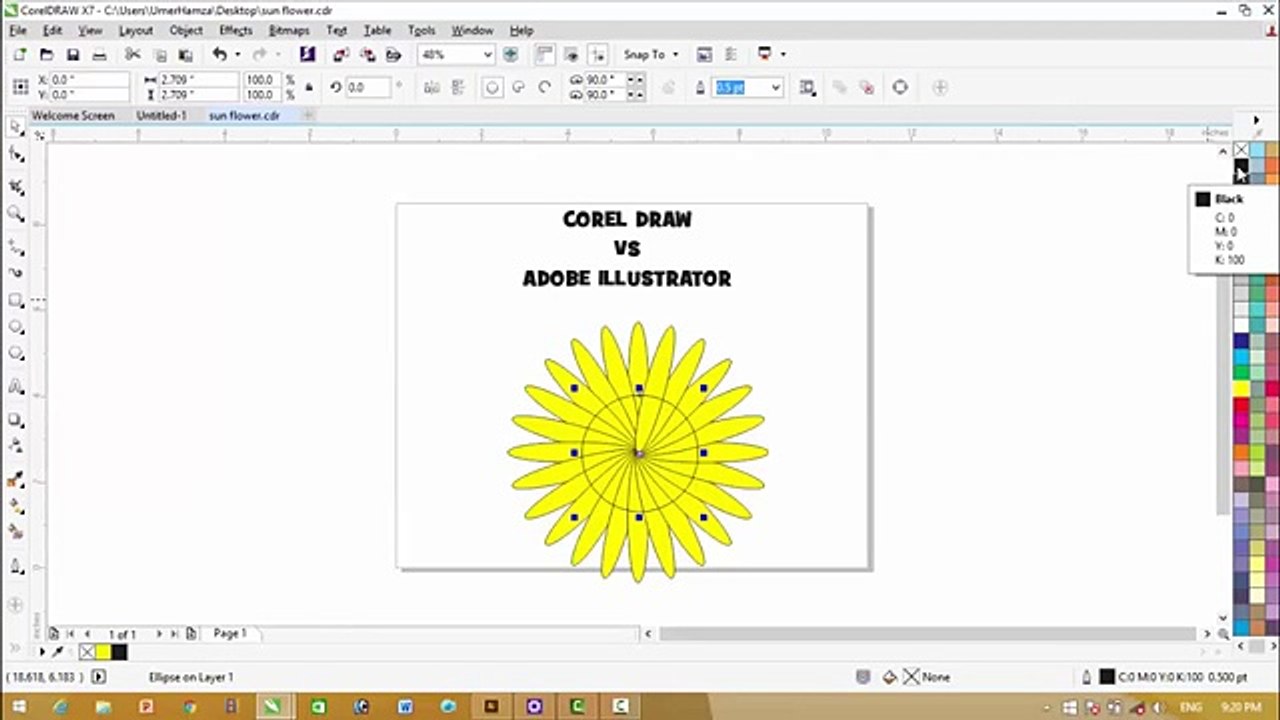
Task: Click the Paste icon in toolbar
Action: pos(186,55)
